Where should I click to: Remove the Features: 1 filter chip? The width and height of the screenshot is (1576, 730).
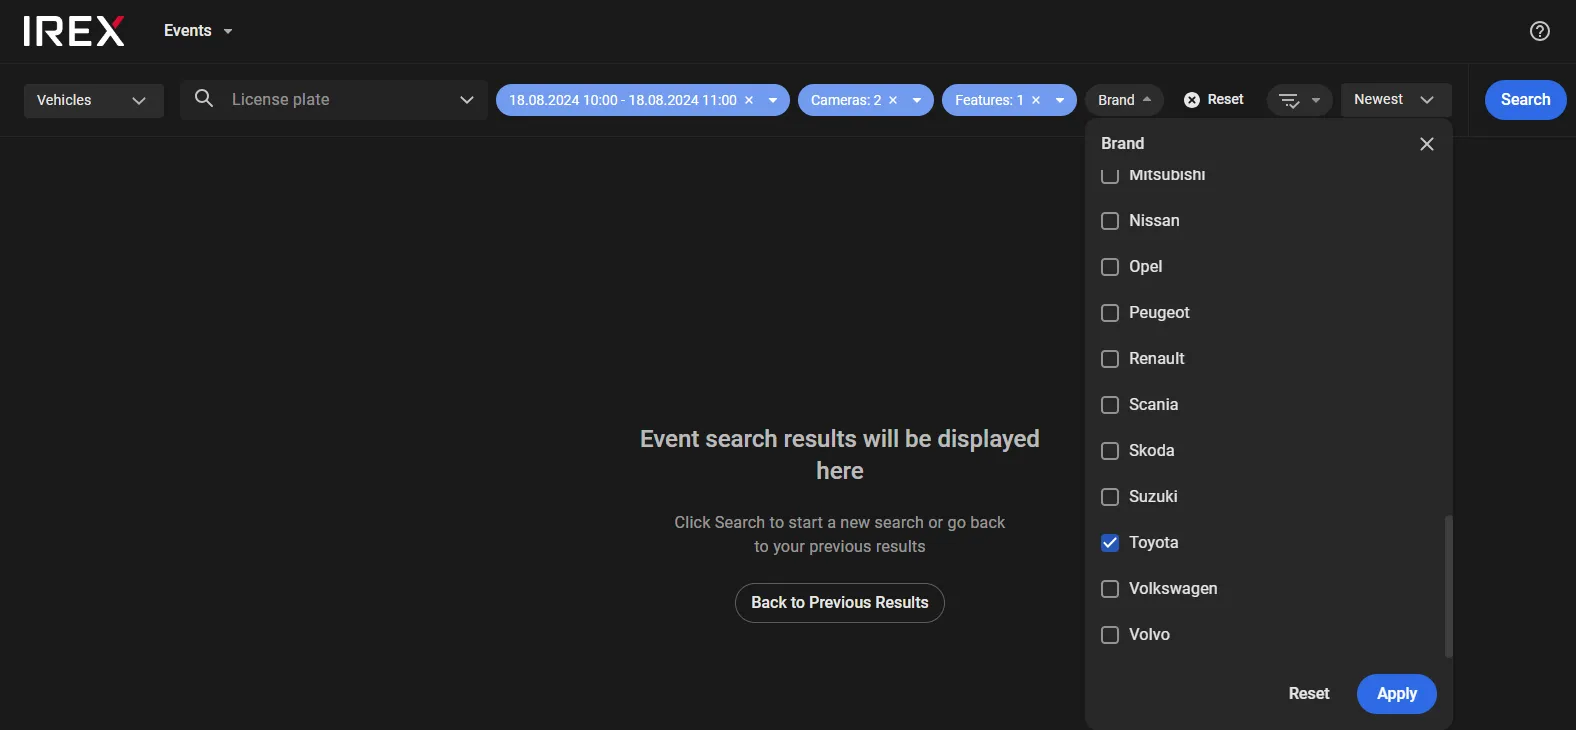point(1036,100)
